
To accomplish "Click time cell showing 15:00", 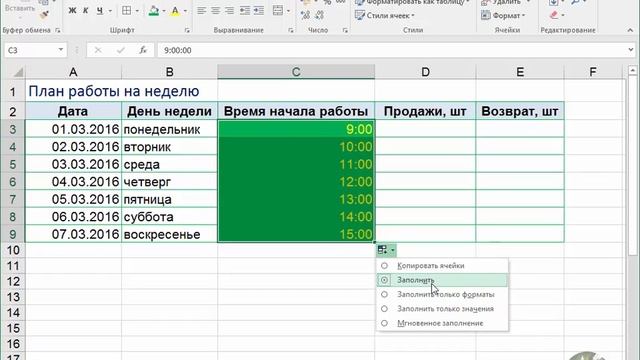I will [296, 234].
